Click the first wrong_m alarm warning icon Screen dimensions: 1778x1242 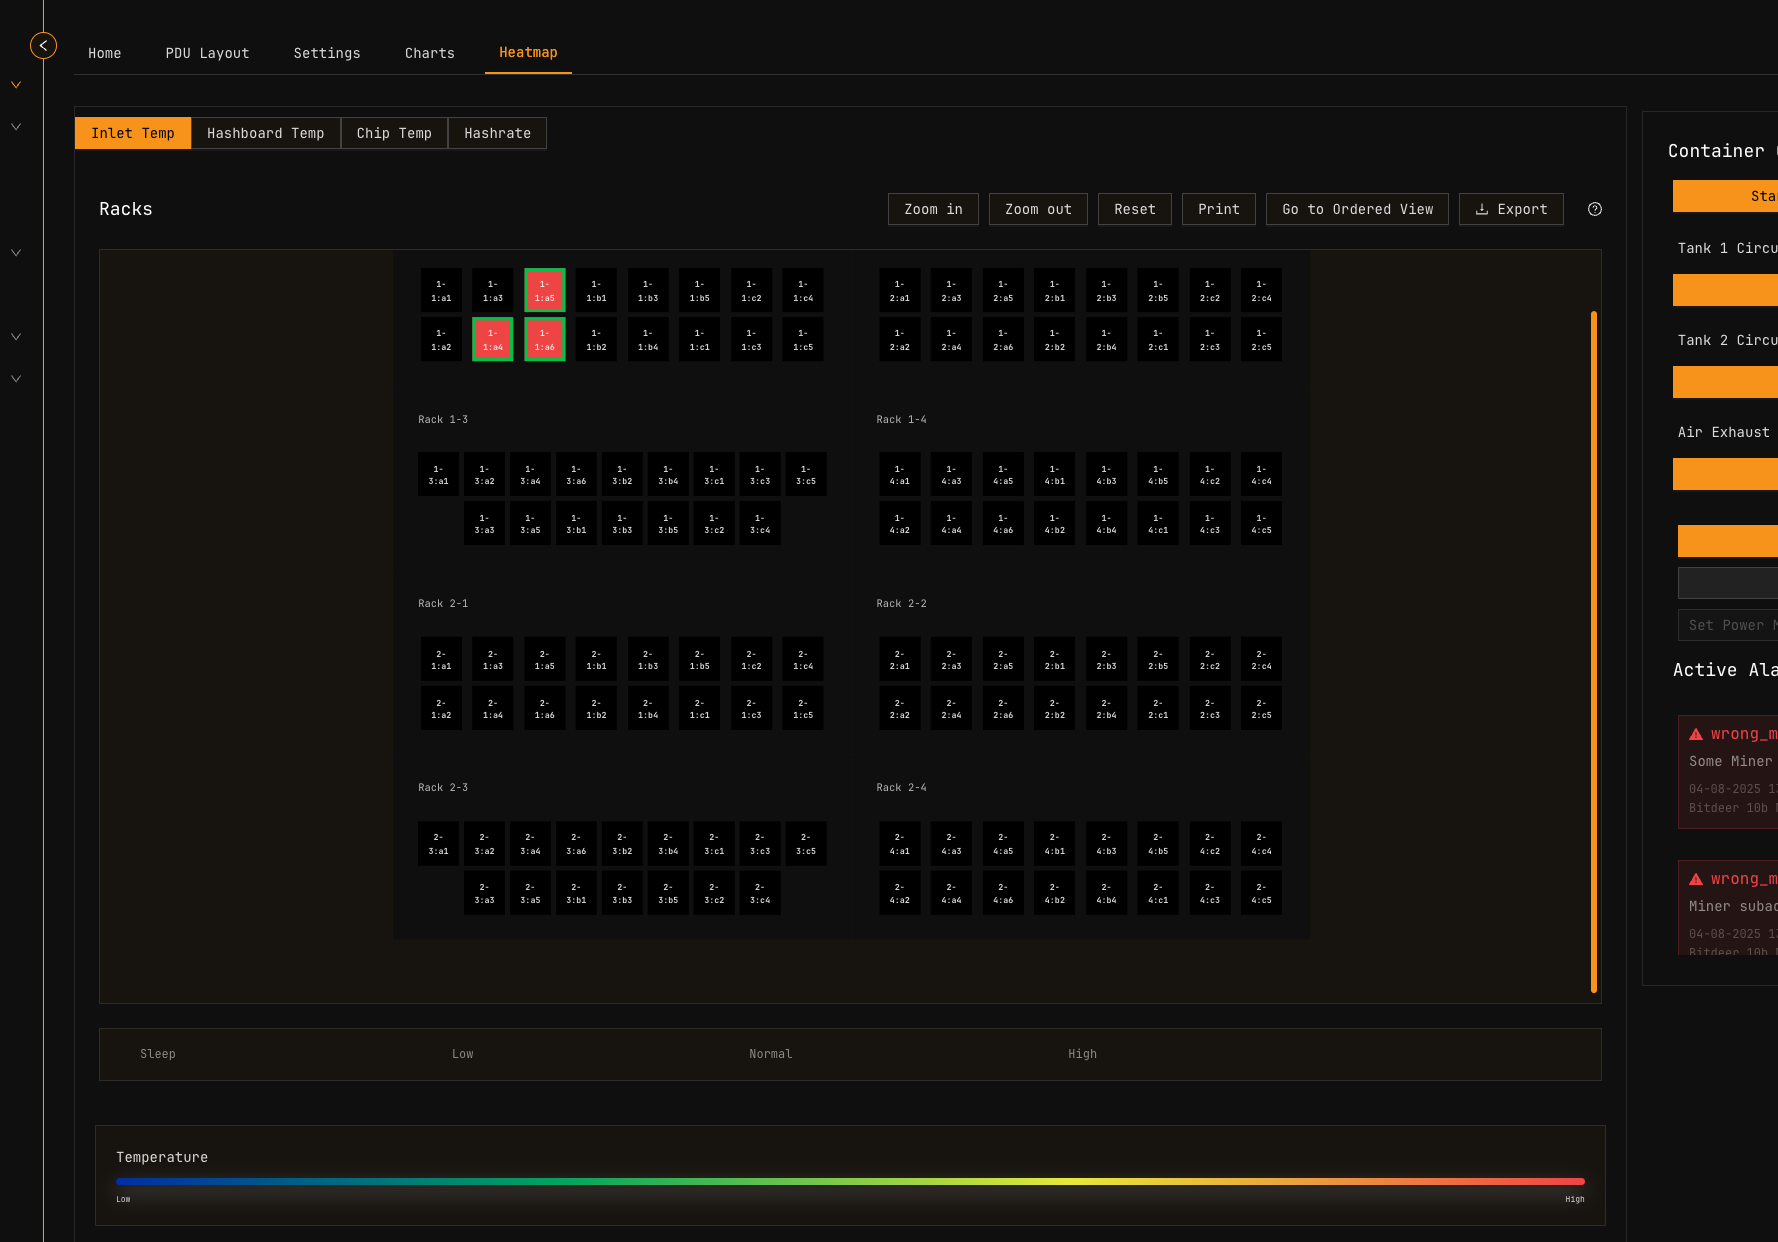coord(1696,734)
